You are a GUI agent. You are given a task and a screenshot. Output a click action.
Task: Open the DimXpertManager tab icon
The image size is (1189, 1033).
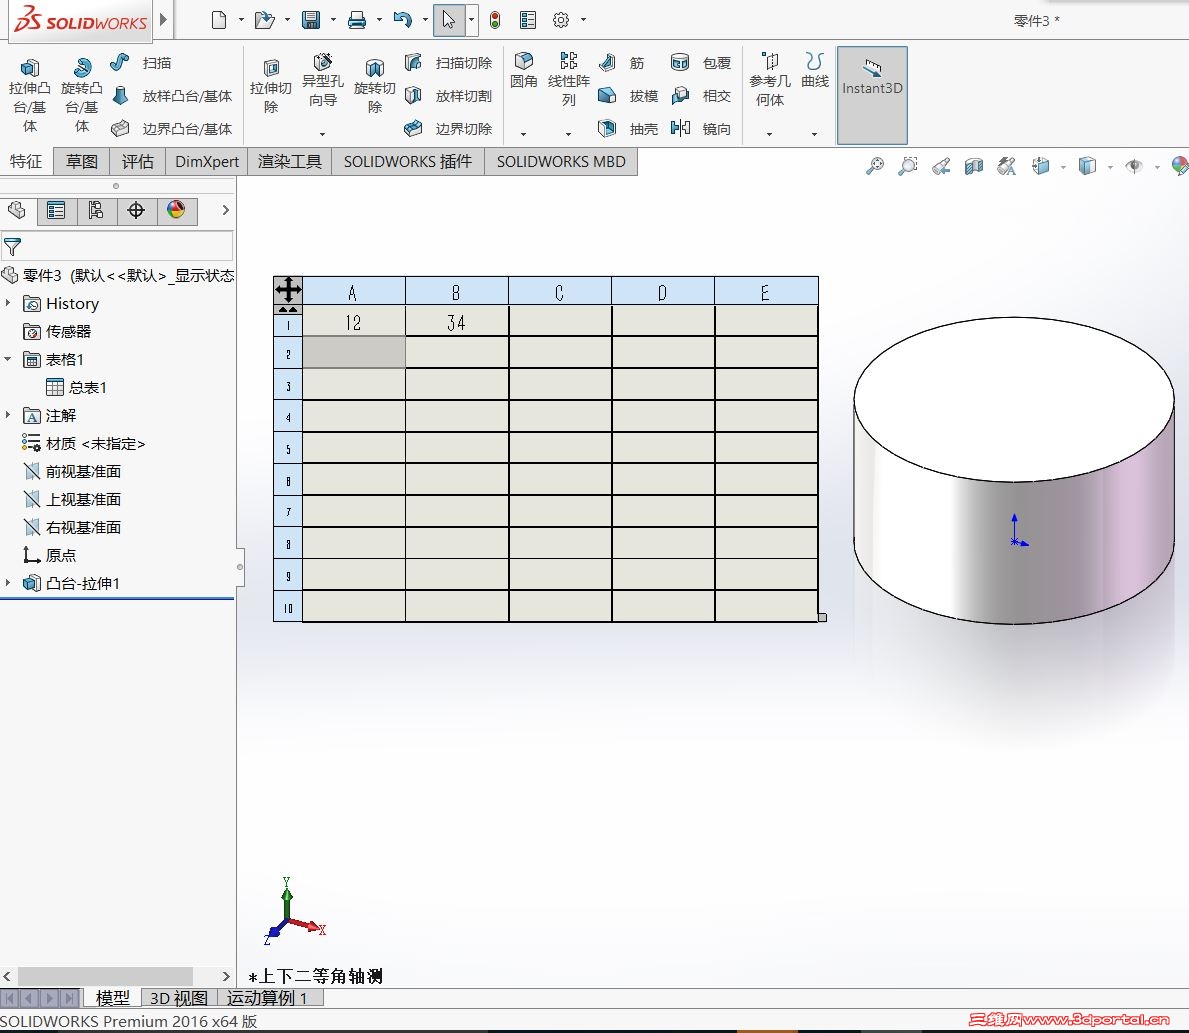[x=136, y=210]
